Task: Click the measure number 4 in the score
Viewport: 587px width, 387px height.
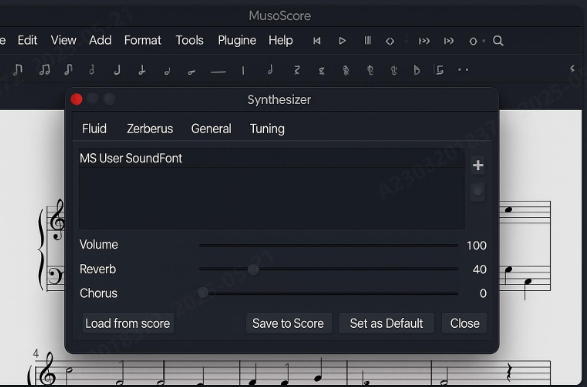Action: (36, 353)
